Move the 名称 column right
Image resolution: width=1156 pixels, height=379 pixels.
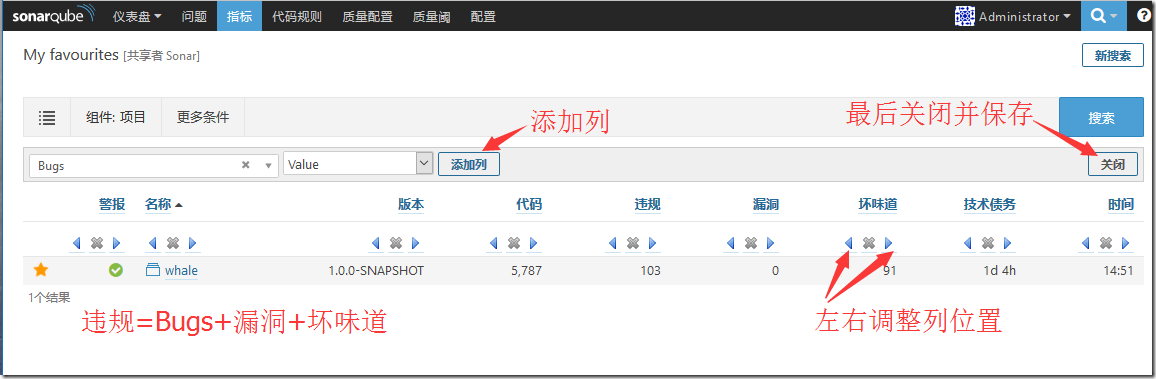pyautogui.click(x=193, y=243)
